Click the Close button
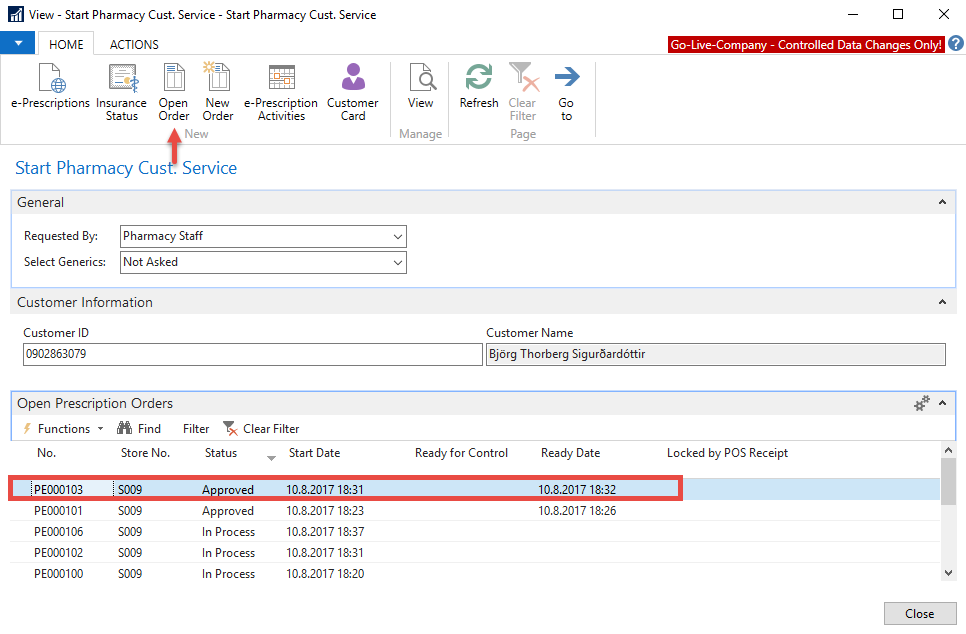This screenshot has height=634, width=966. pyautogui.click(x=919, y=614)
